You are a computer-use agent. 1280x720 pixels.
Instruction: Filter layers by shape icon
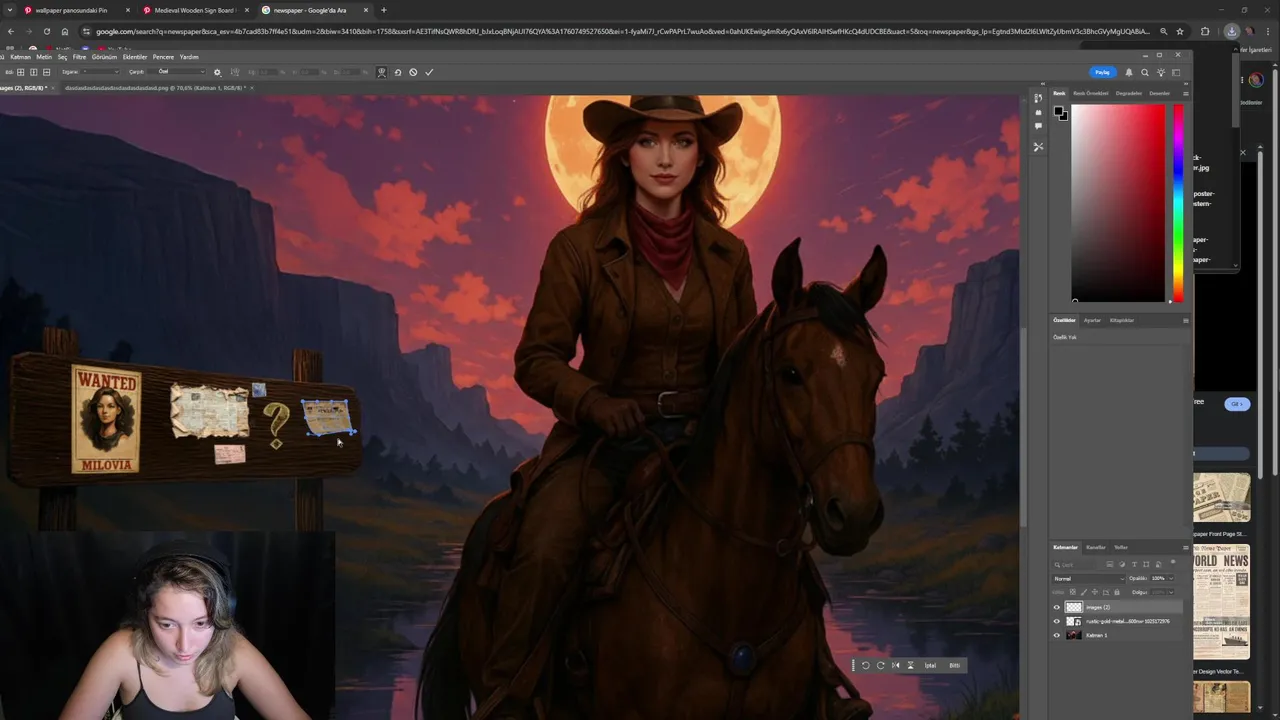[1146, 564]
